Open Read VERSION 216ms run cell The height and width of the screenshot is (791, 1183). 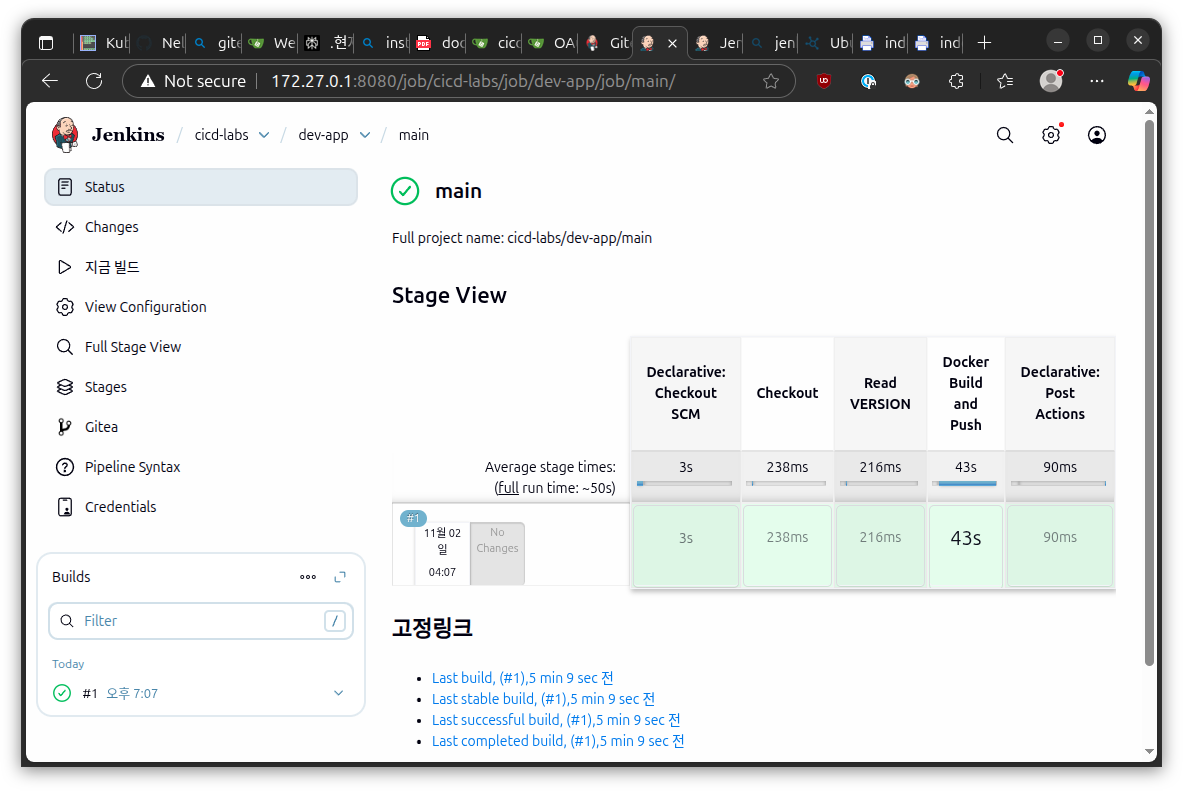pyautogui.click(x=880, y=546)
